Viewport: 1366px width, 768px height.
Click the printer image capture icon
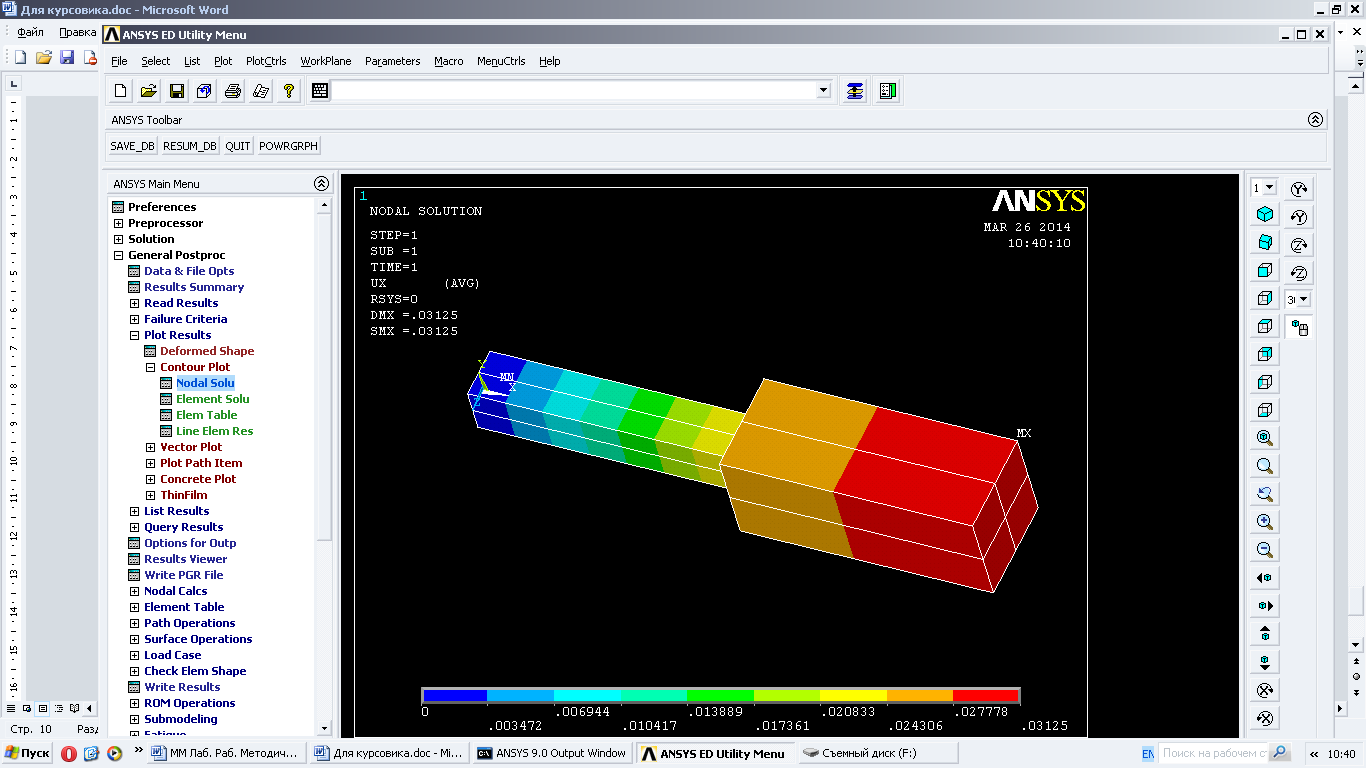coord(233,91)
